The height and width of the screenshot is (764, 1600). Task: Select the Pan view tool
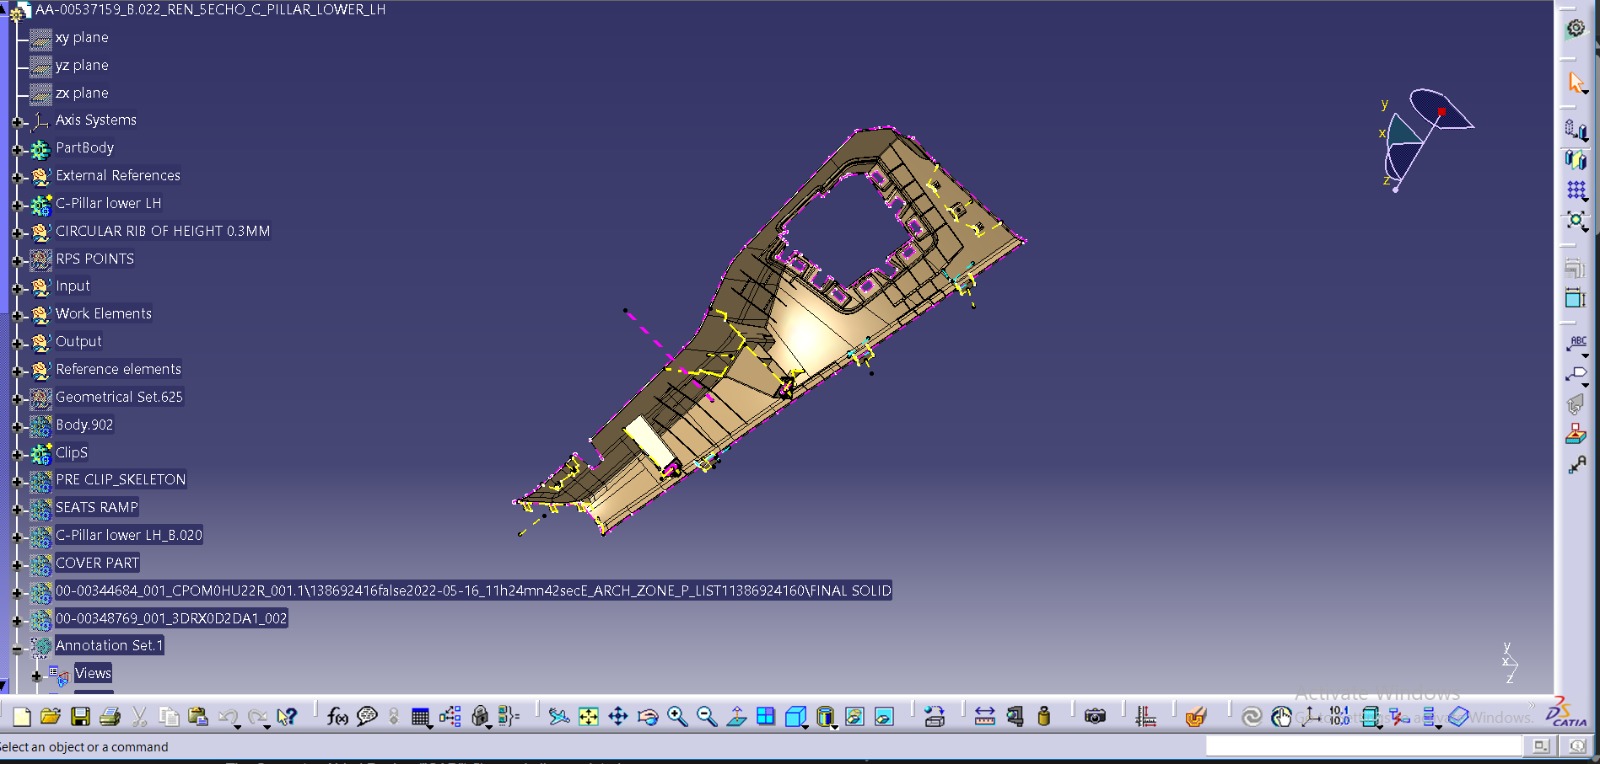pyautogui.click(x=618, y=716)
